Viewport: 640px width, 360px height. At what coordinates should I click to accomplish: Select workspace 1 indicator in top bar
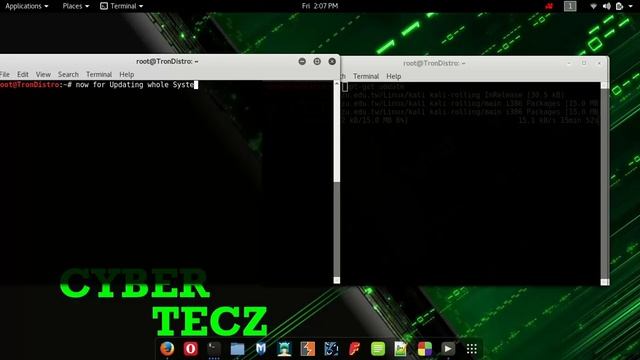[570, 6]
